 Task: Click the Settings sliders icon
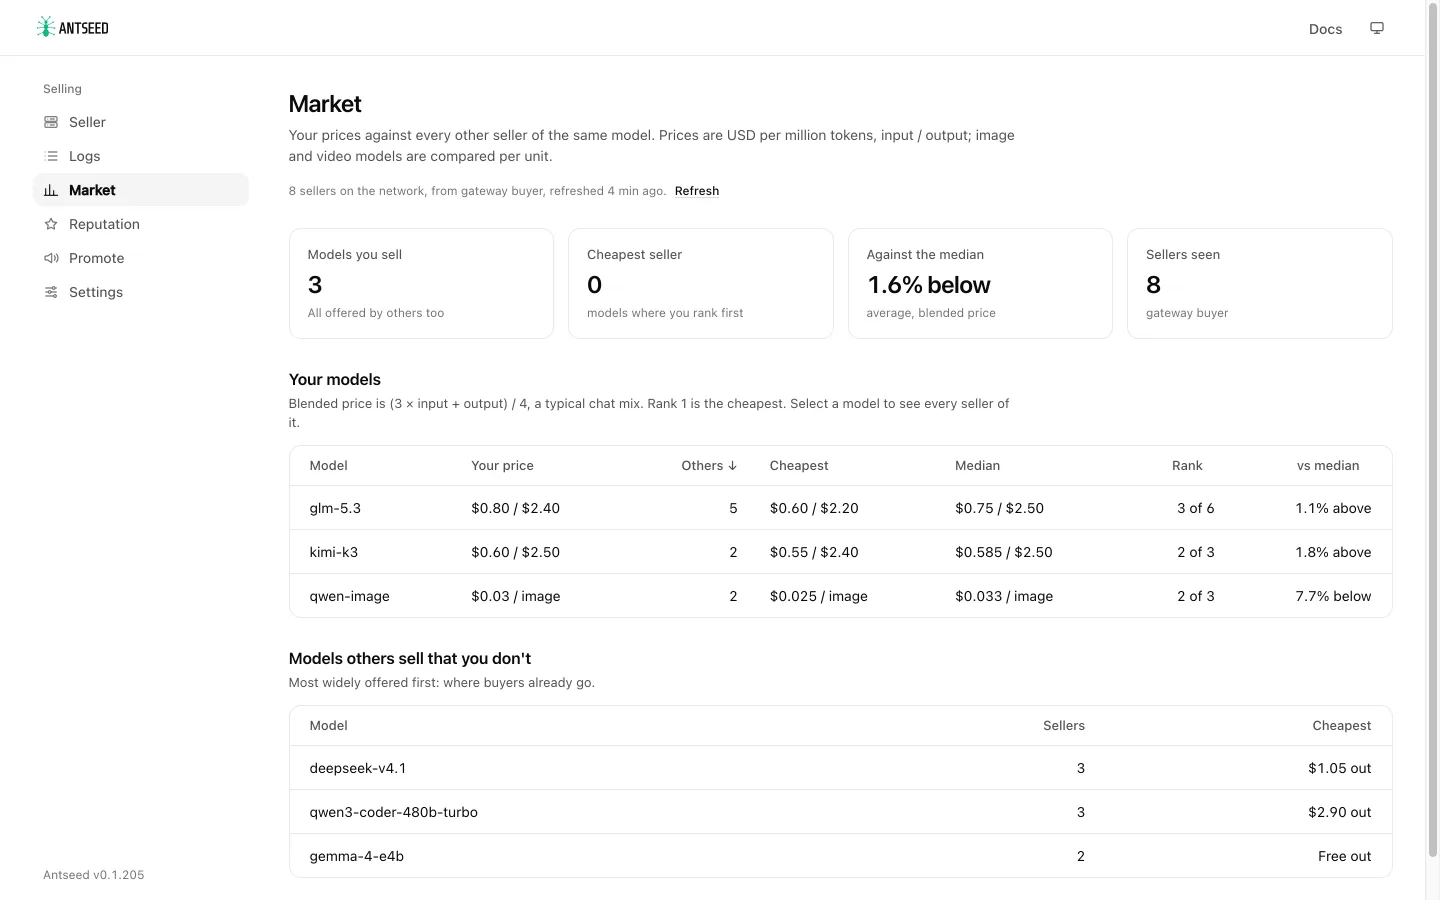click(51, 292)
